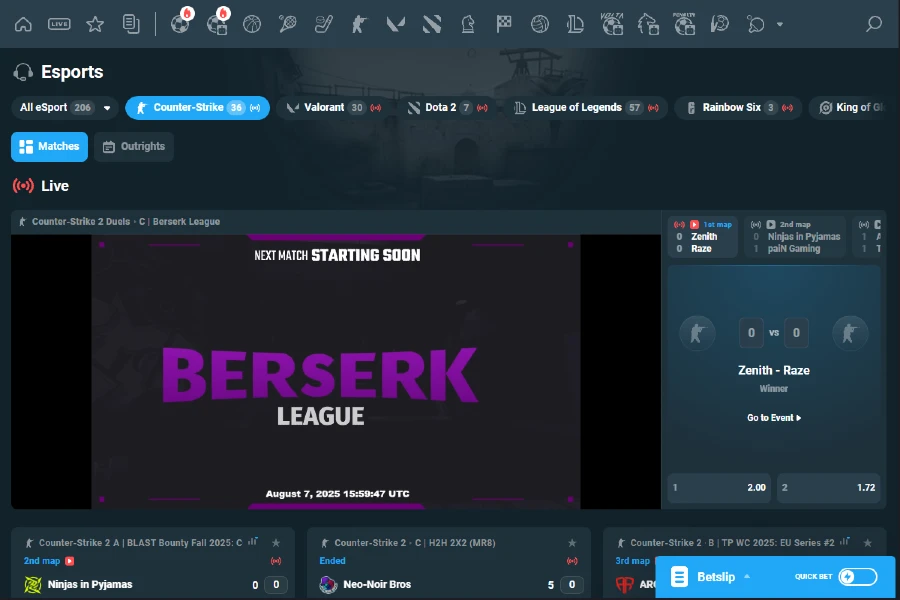Open the search magnifier icon
This screenshot has width=900, height=600.
point(875,22)
